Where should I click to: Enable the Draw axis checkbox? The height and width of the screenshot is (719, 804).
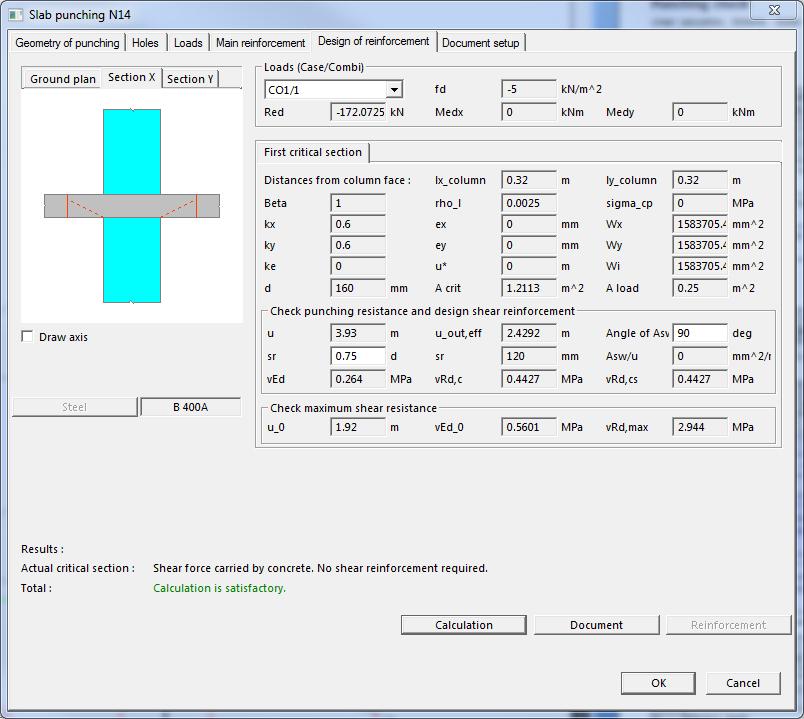click(x=27, y=337)
